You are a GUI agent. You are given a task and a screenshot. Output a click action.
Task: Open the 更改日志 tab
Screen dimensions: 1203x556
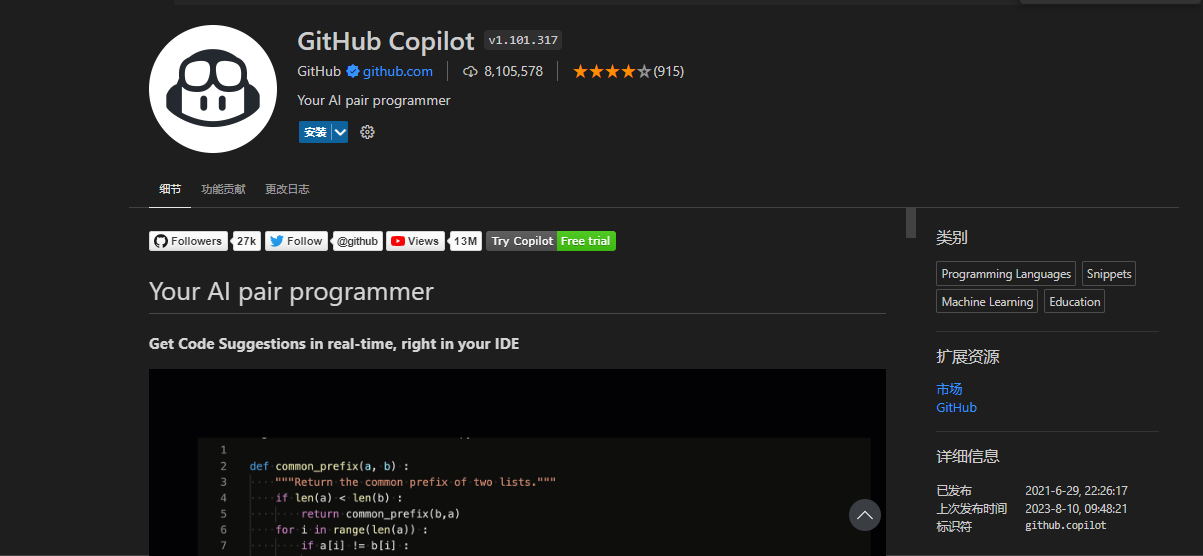point(287,189)
